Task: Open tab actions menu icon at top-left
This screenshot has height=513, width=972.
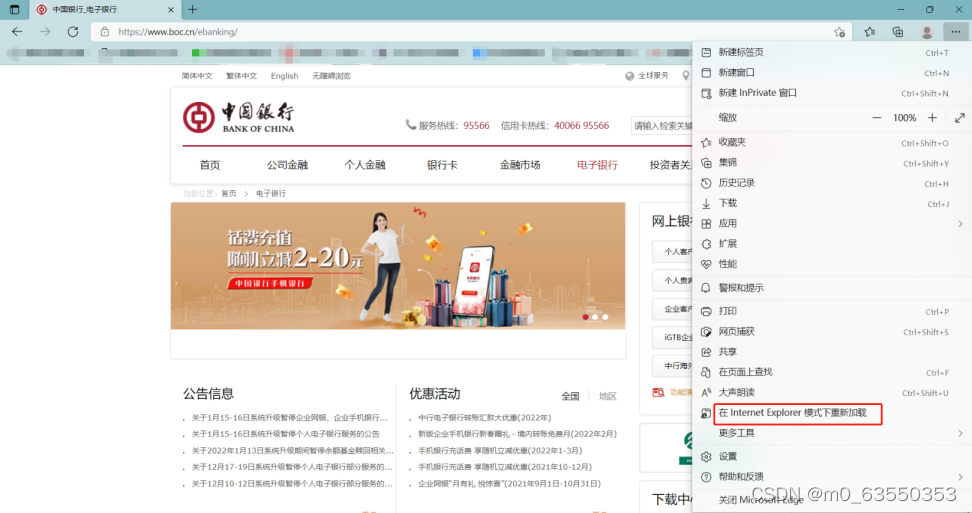Action: click(x=14, y=9)
